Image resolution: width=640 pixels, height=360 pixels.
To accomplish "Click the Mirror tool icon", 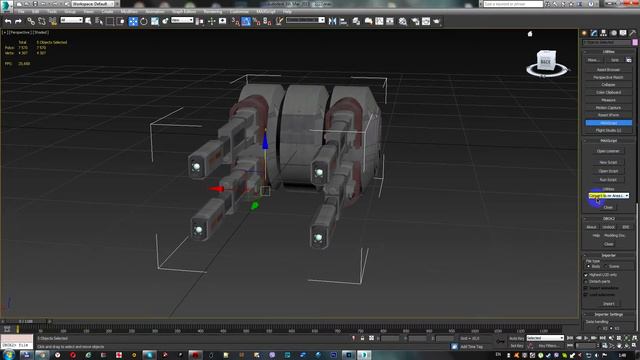I will pos(332,21).
